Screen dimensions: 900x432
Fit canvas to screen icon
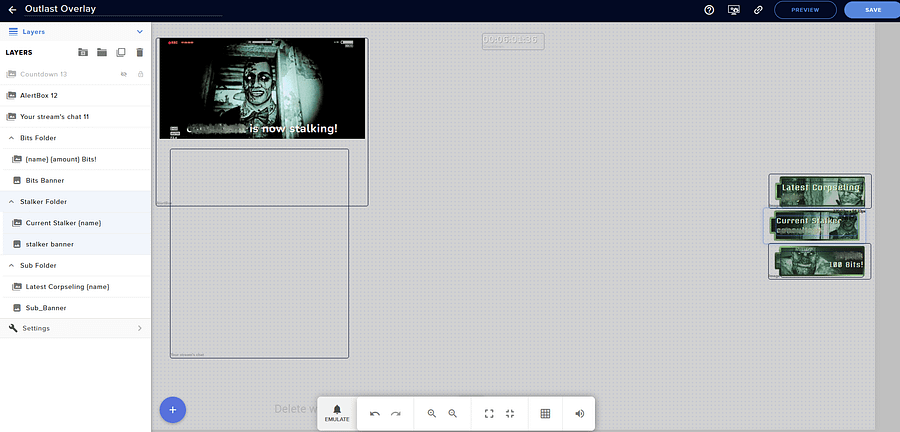tap(489, 414)
